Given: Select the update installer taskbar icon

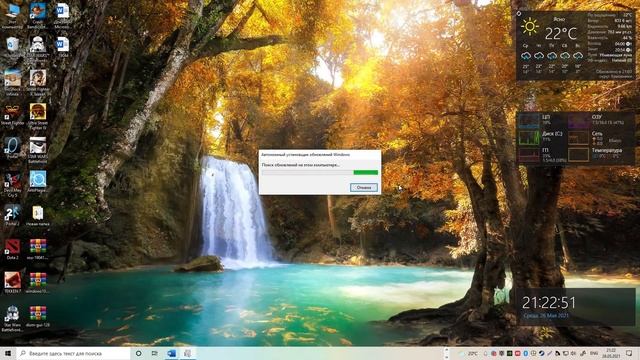Looking at the screenshot, I should pos(187,353).
